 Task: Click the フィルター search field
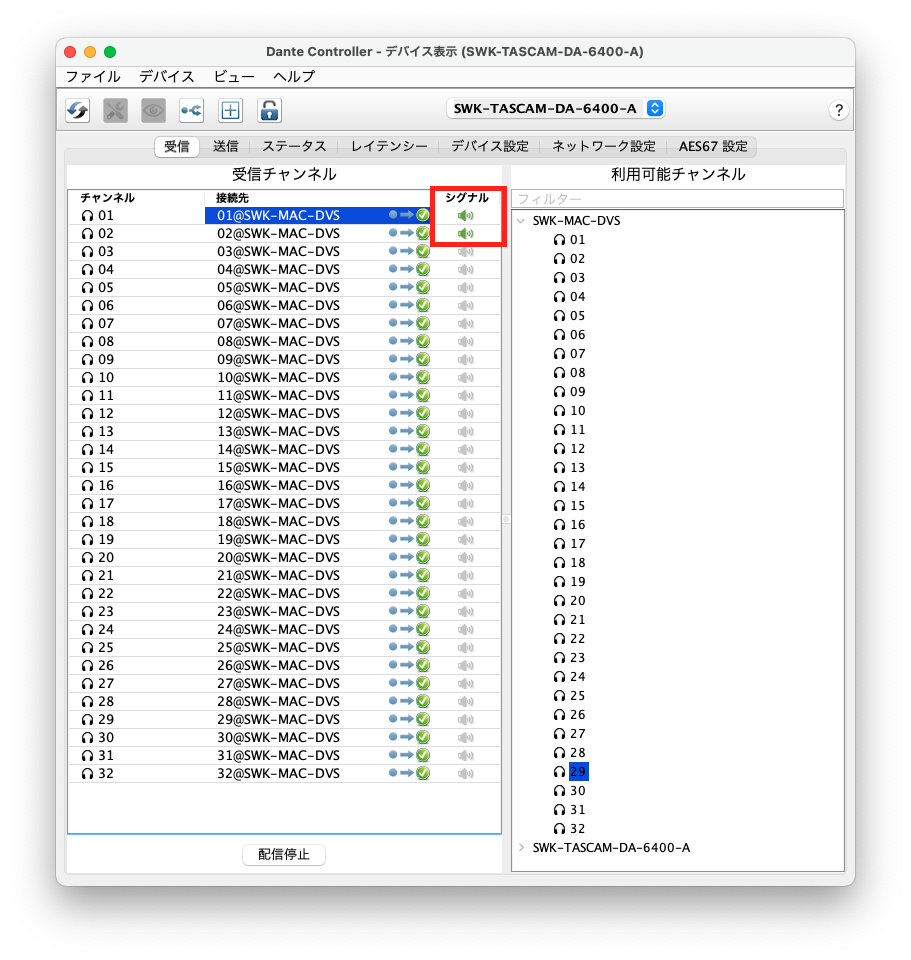coord(677,199)
